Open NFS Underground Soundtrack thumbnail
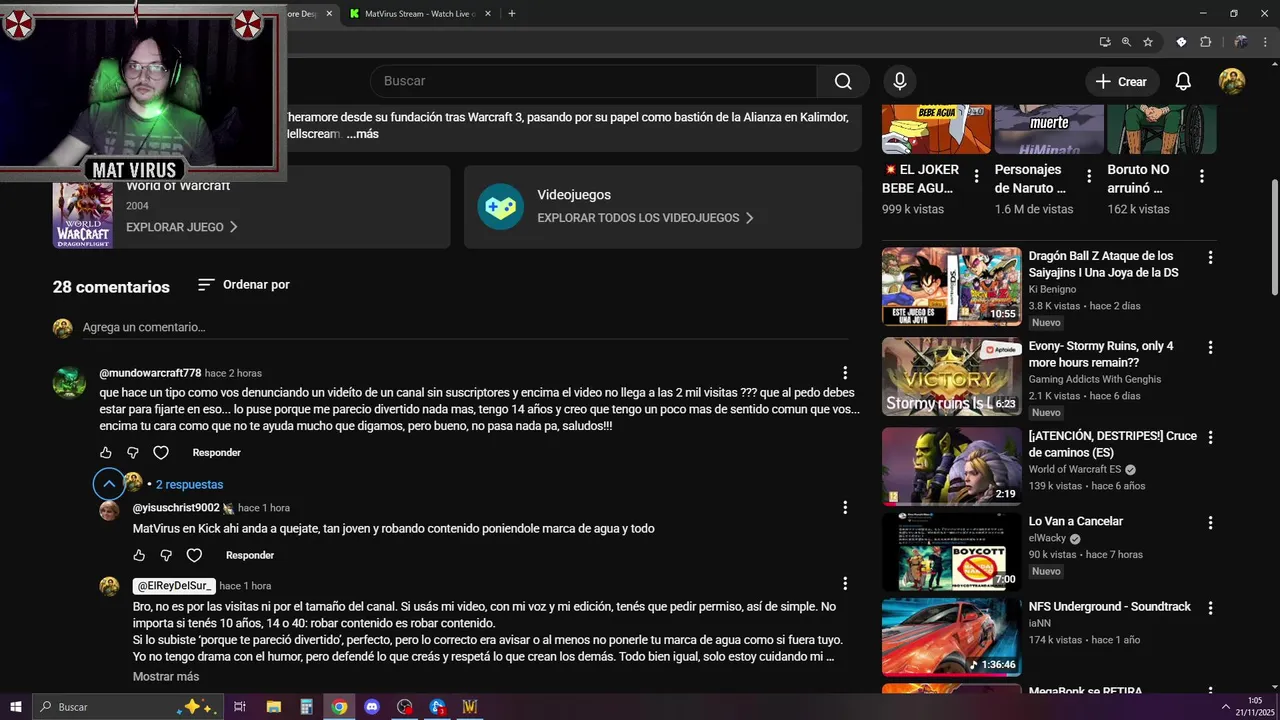The height and width of the screenshot is (720, 1280). point(951,638)
